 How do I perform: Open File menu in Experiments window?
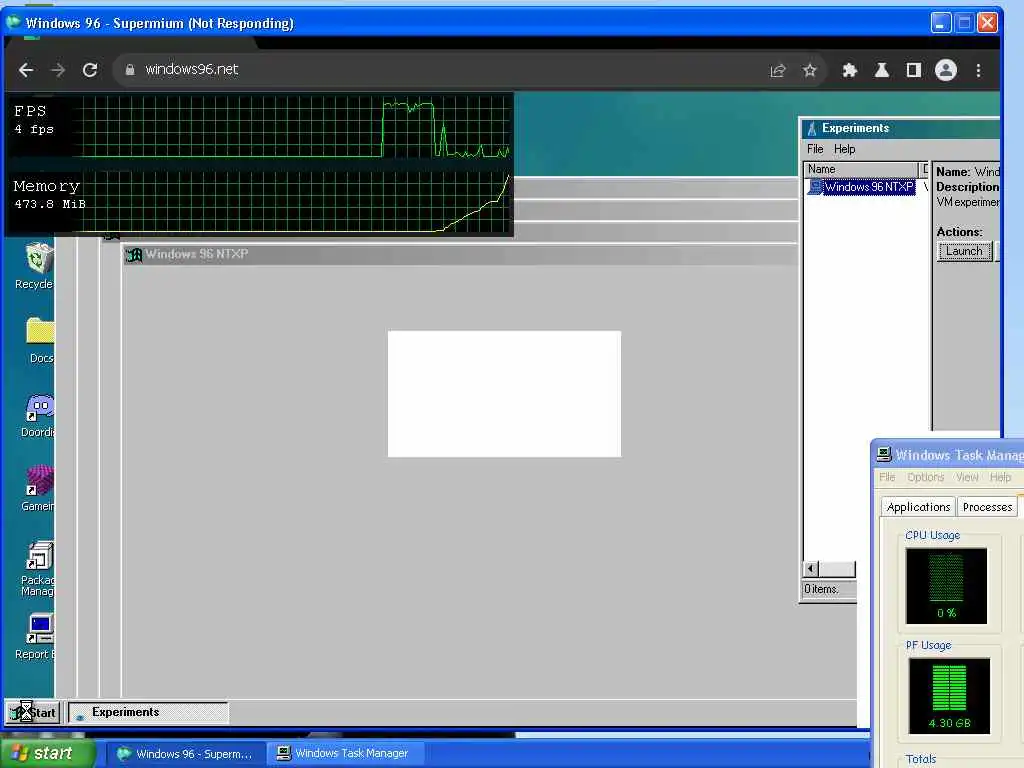coord(815,149)
